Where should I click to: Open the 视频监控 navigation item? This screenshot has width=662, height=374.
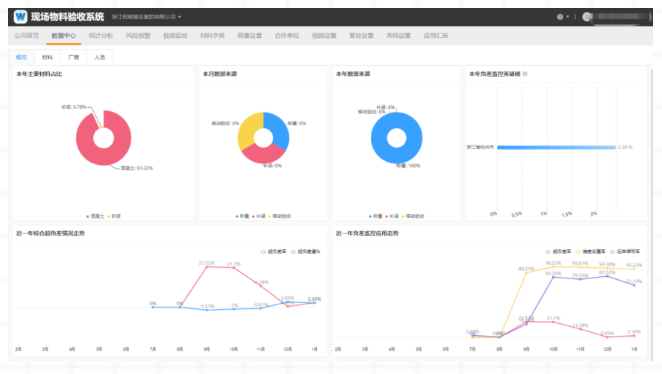(175, 35)
